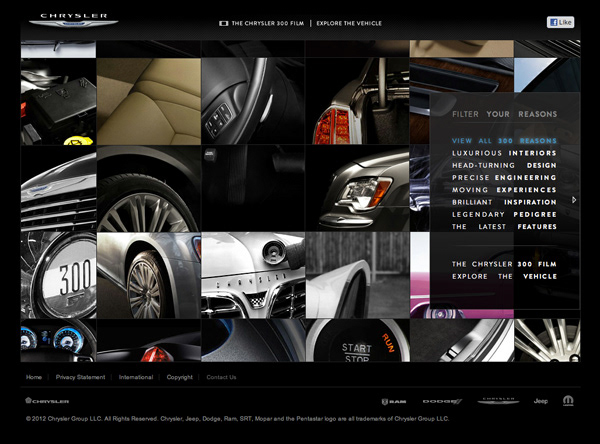The width and height of the screenshot is (600, 444).
Task: Open the tan leather seat tile
Action: pyautogui.click(x=149, y=101)
